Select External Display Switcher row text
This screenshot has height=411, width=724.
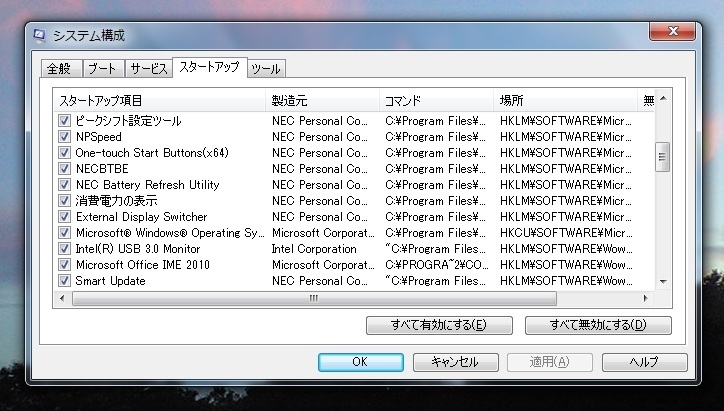pos(141,217)
